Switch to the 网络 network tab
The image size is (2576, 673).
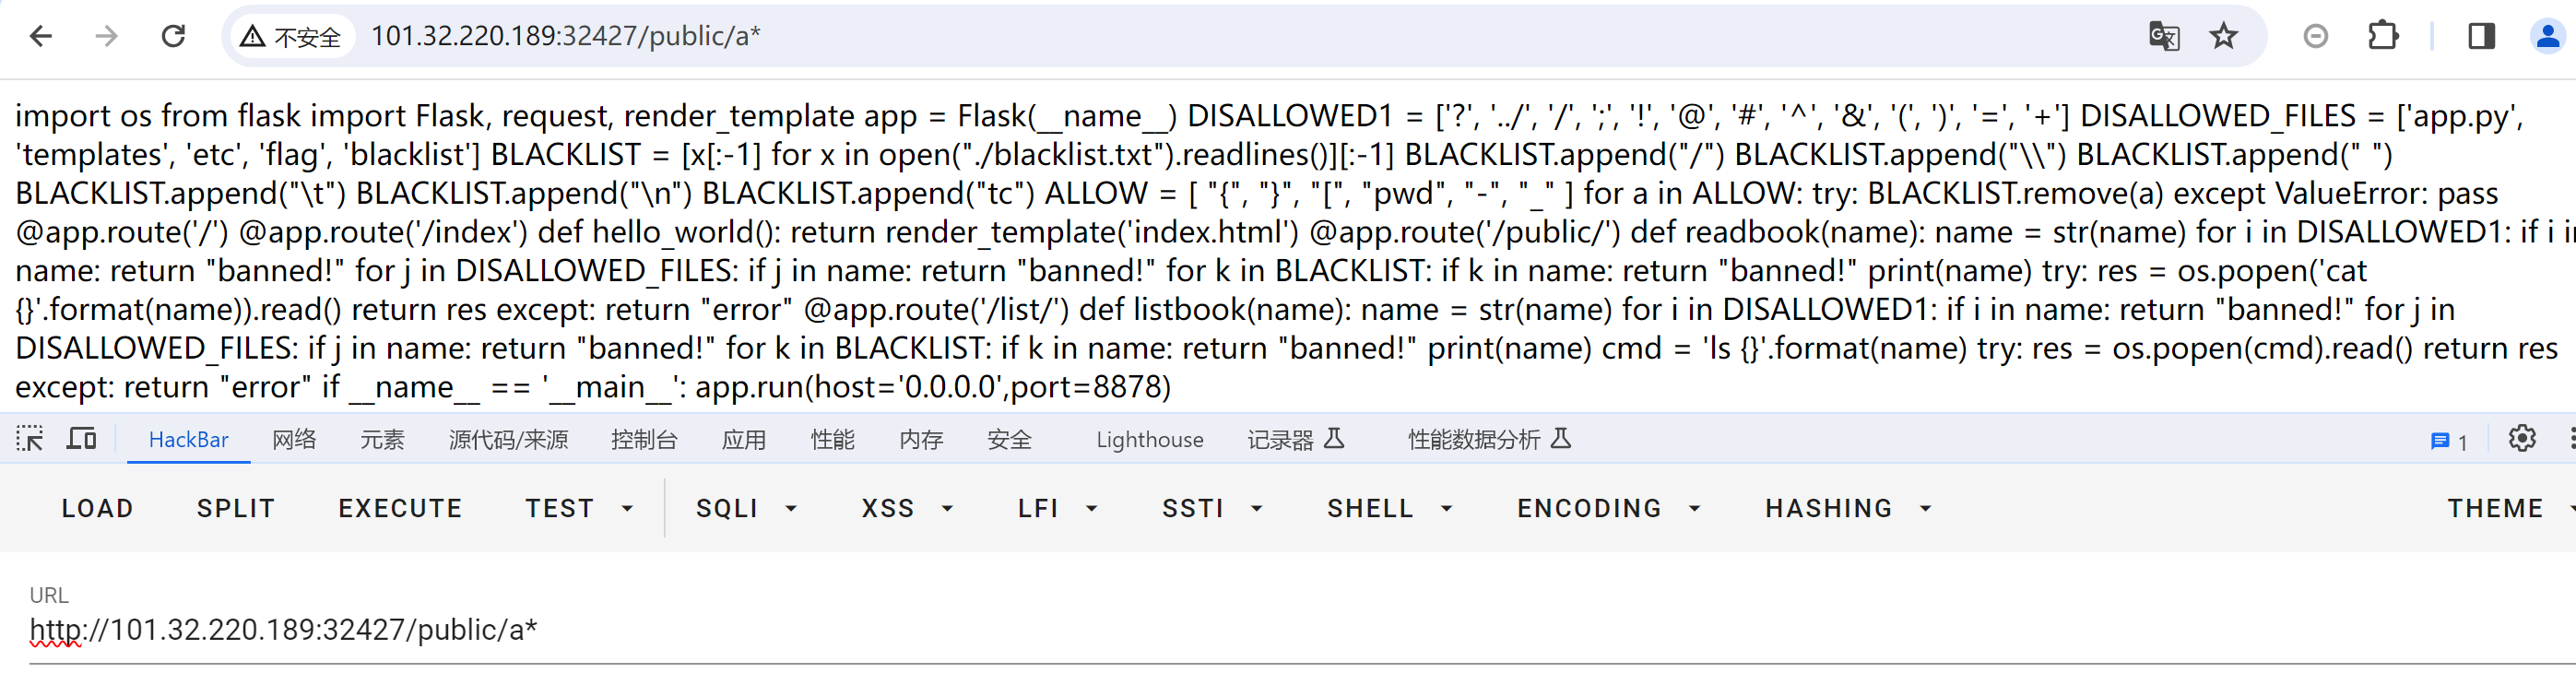click(294, 439)
